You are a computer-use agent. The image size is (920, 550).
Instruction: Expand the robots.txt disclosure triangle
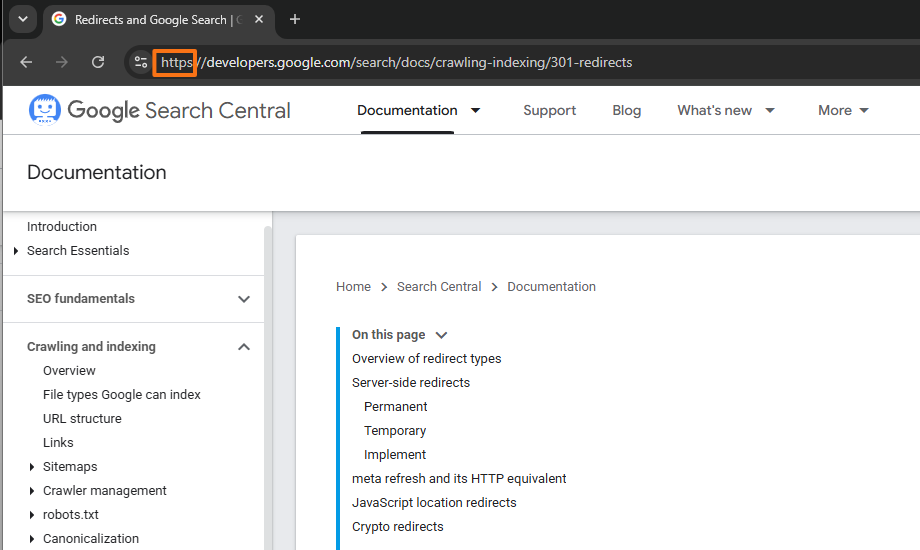(x=32, y=515)
